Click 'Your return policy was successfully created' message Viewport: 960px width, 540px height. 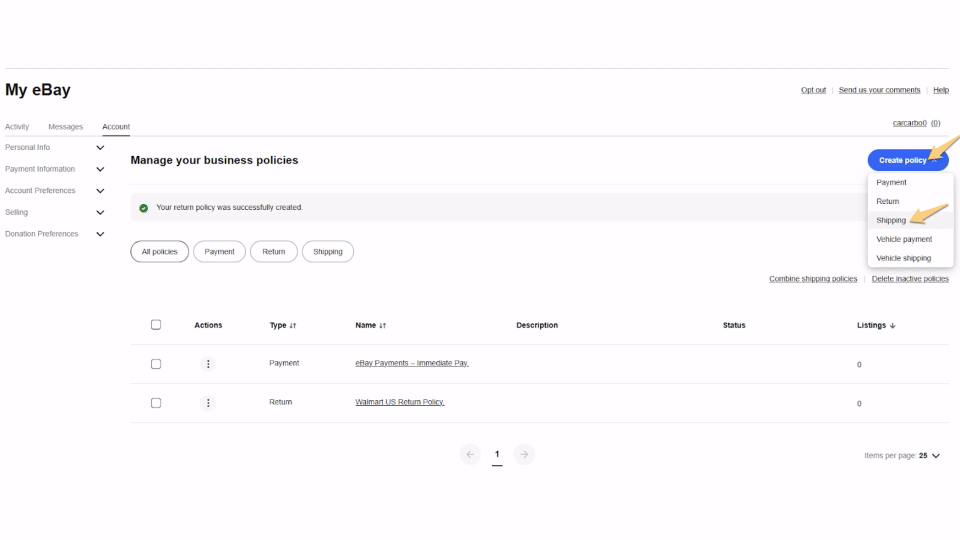[229, 208]
